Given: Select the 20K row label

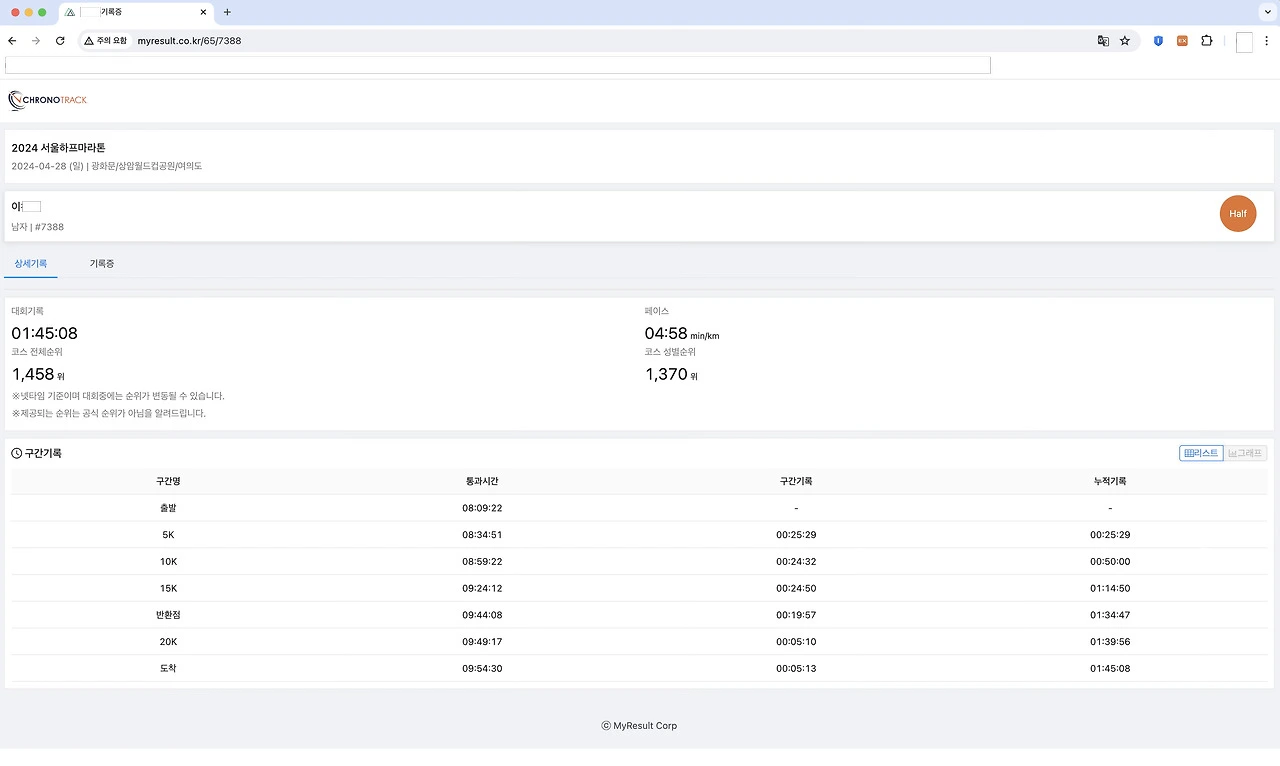Looking at the screenshot, I should click(168, 642).
